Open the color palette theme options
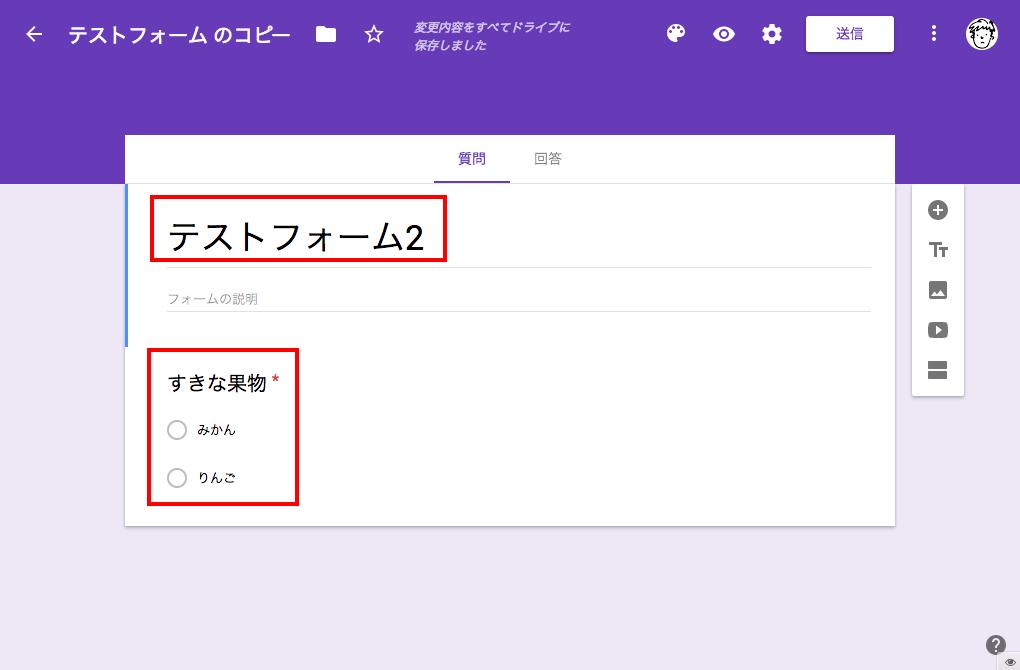 (x=676, y=34)
